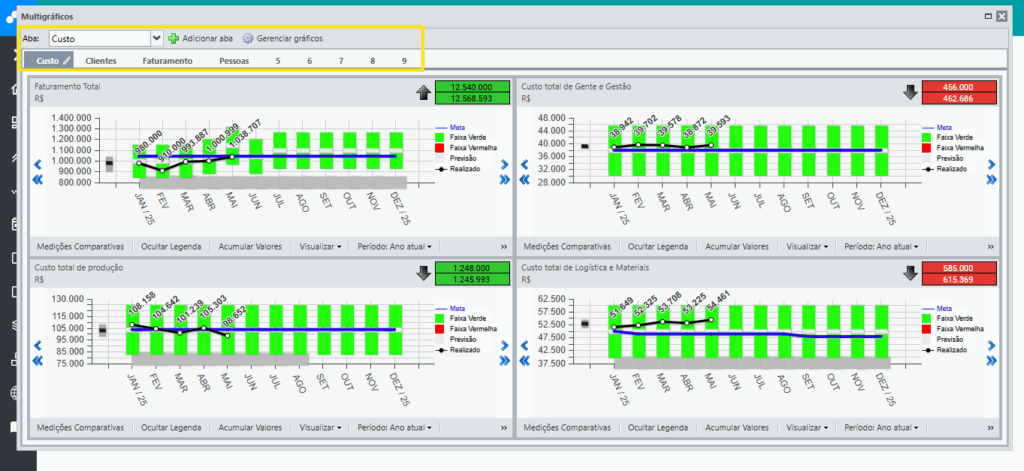This screenshot has height=471, width=1024.
Task: Switch to the Pessoas tab
Action: pos(234,61)
